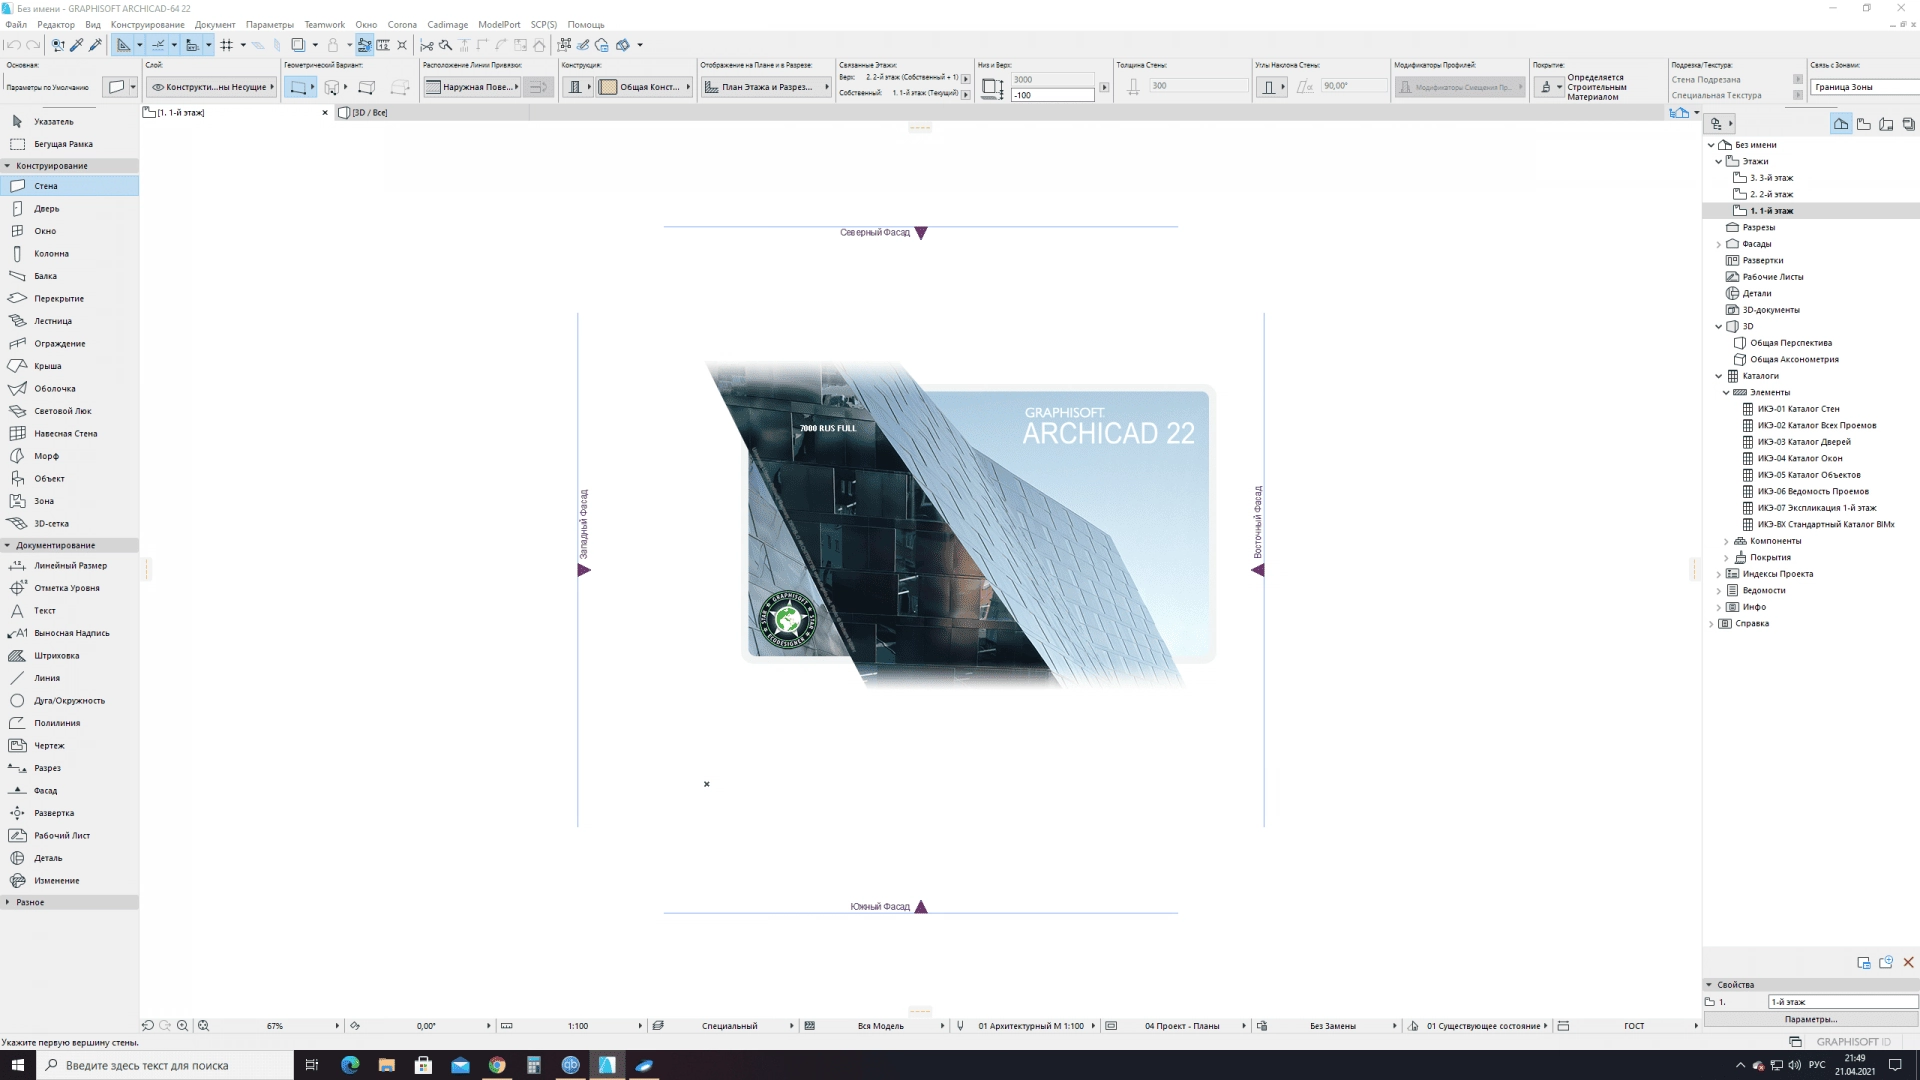Screen dimensions: 1920x1080
Task: Activate the Оболочка shell tool
Action: pos(69,389)
